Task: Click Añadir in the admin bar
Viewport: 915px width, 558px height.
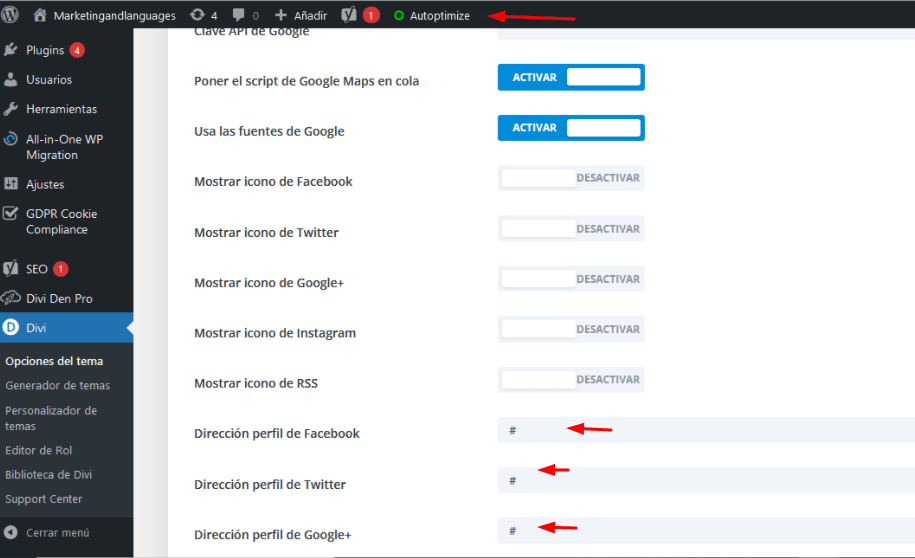Action: 310,16
